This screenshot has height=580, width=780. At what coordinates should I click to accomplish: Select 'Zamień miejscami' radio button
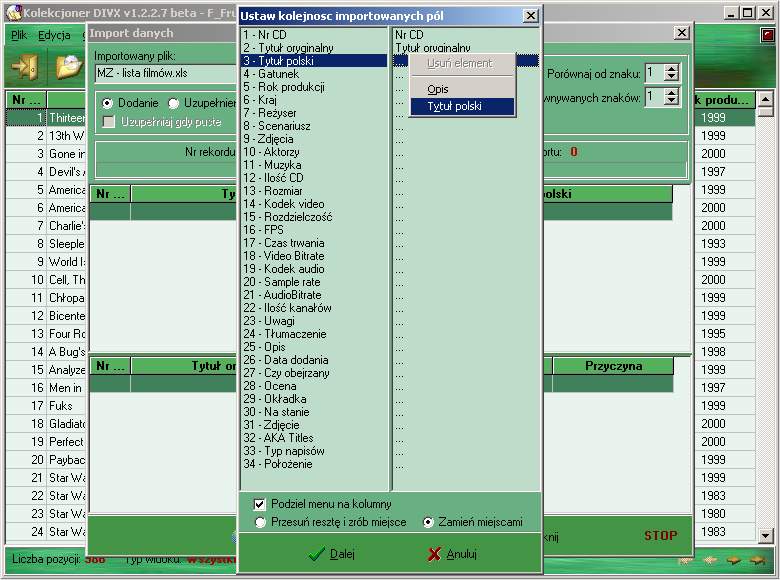428,522
